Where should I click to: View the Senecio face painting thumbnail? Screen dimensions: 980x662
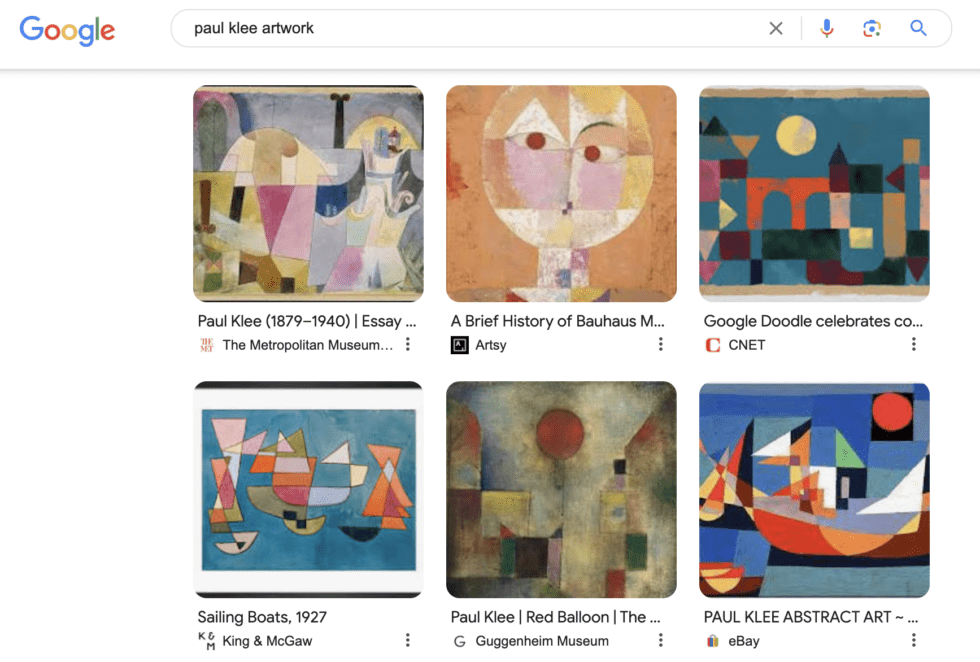(561, 194)
